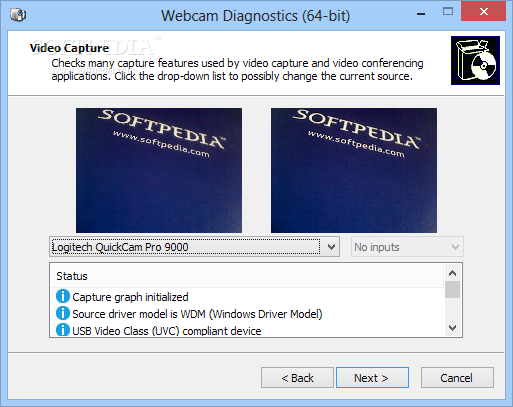Close the Webcam Diagnostics window

(483, 12)
